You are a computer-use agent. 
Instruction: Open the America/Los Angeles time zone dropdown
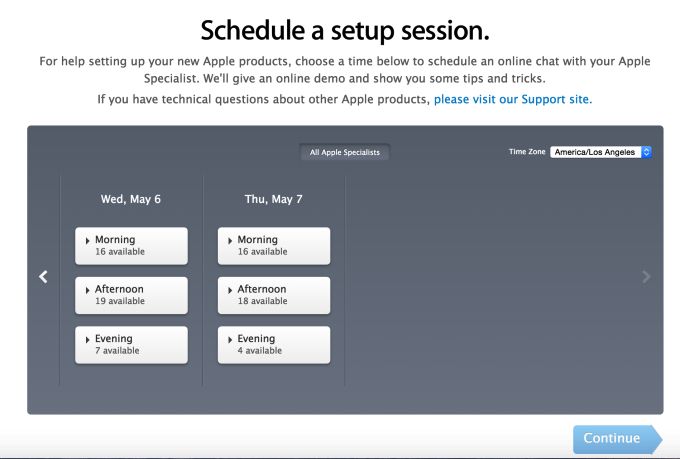coord(596,152)
